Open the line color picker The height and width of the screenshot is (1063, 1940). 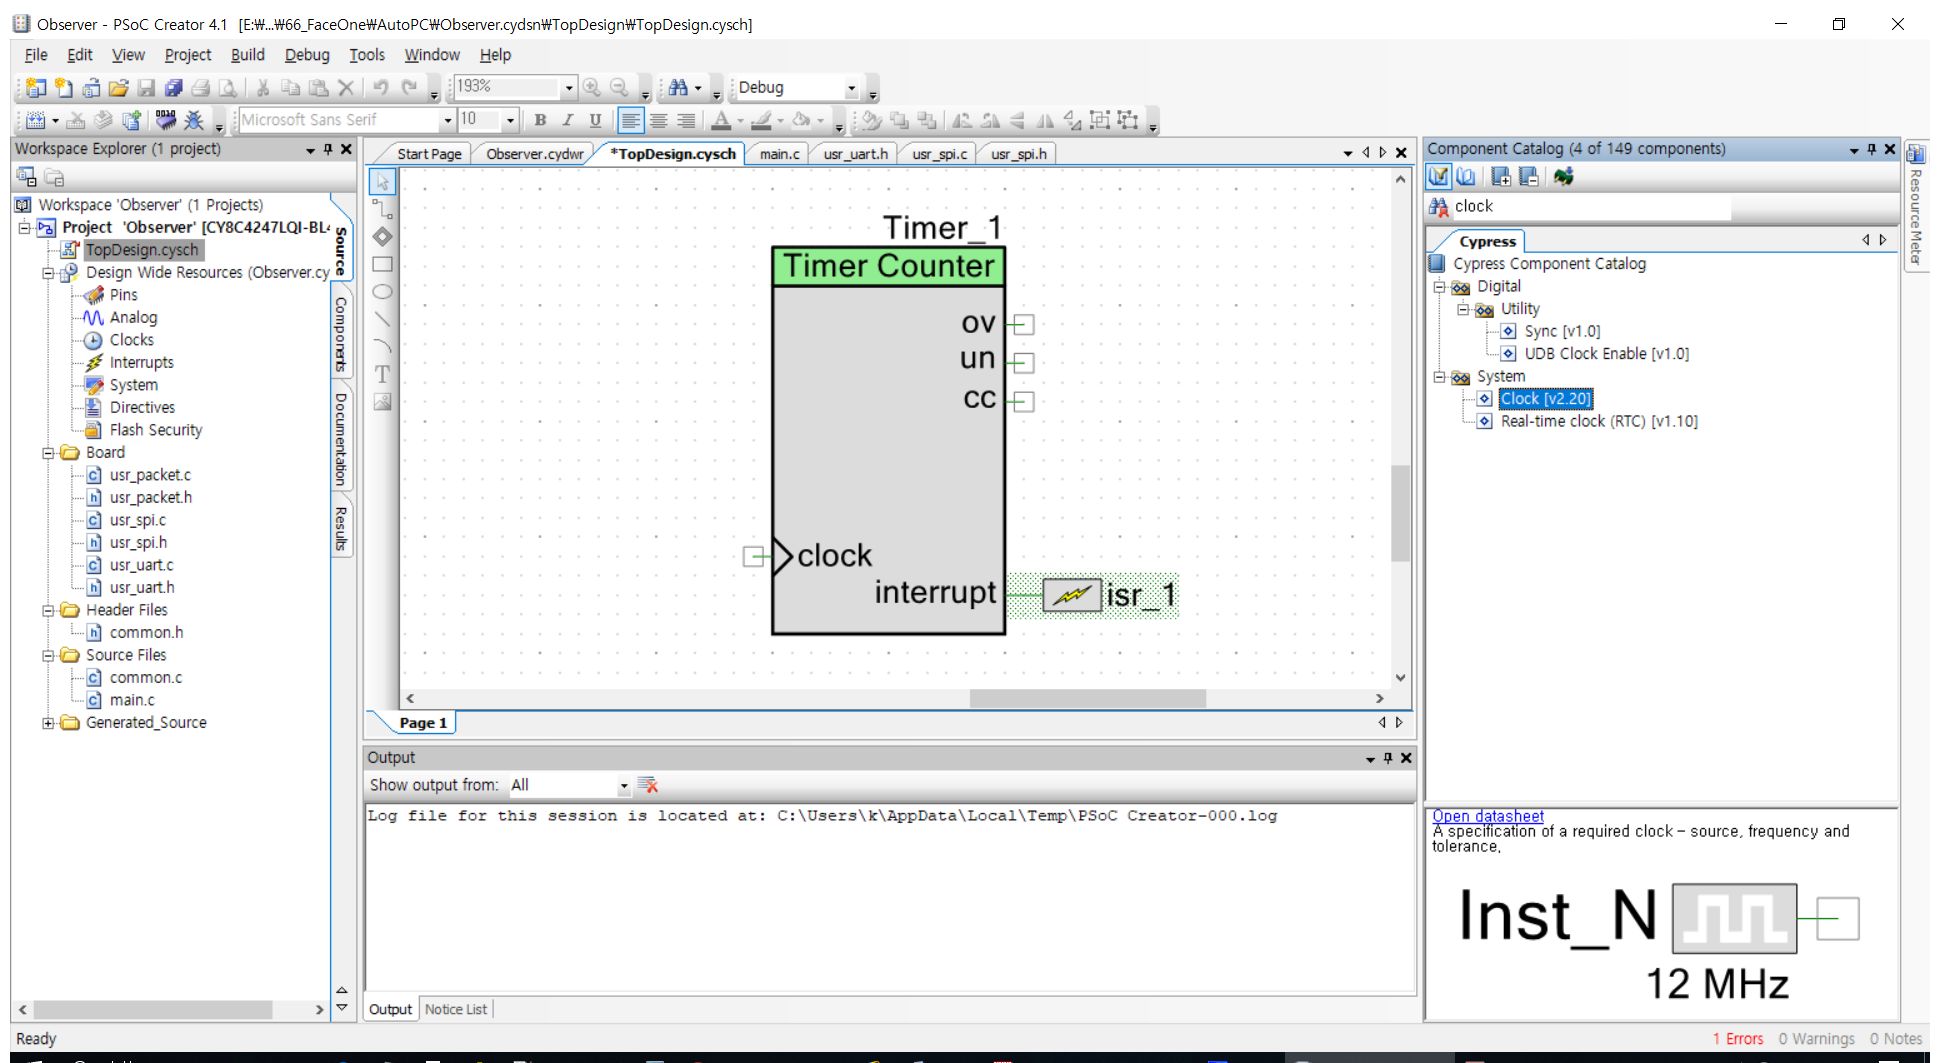click(x=762, y=120)
